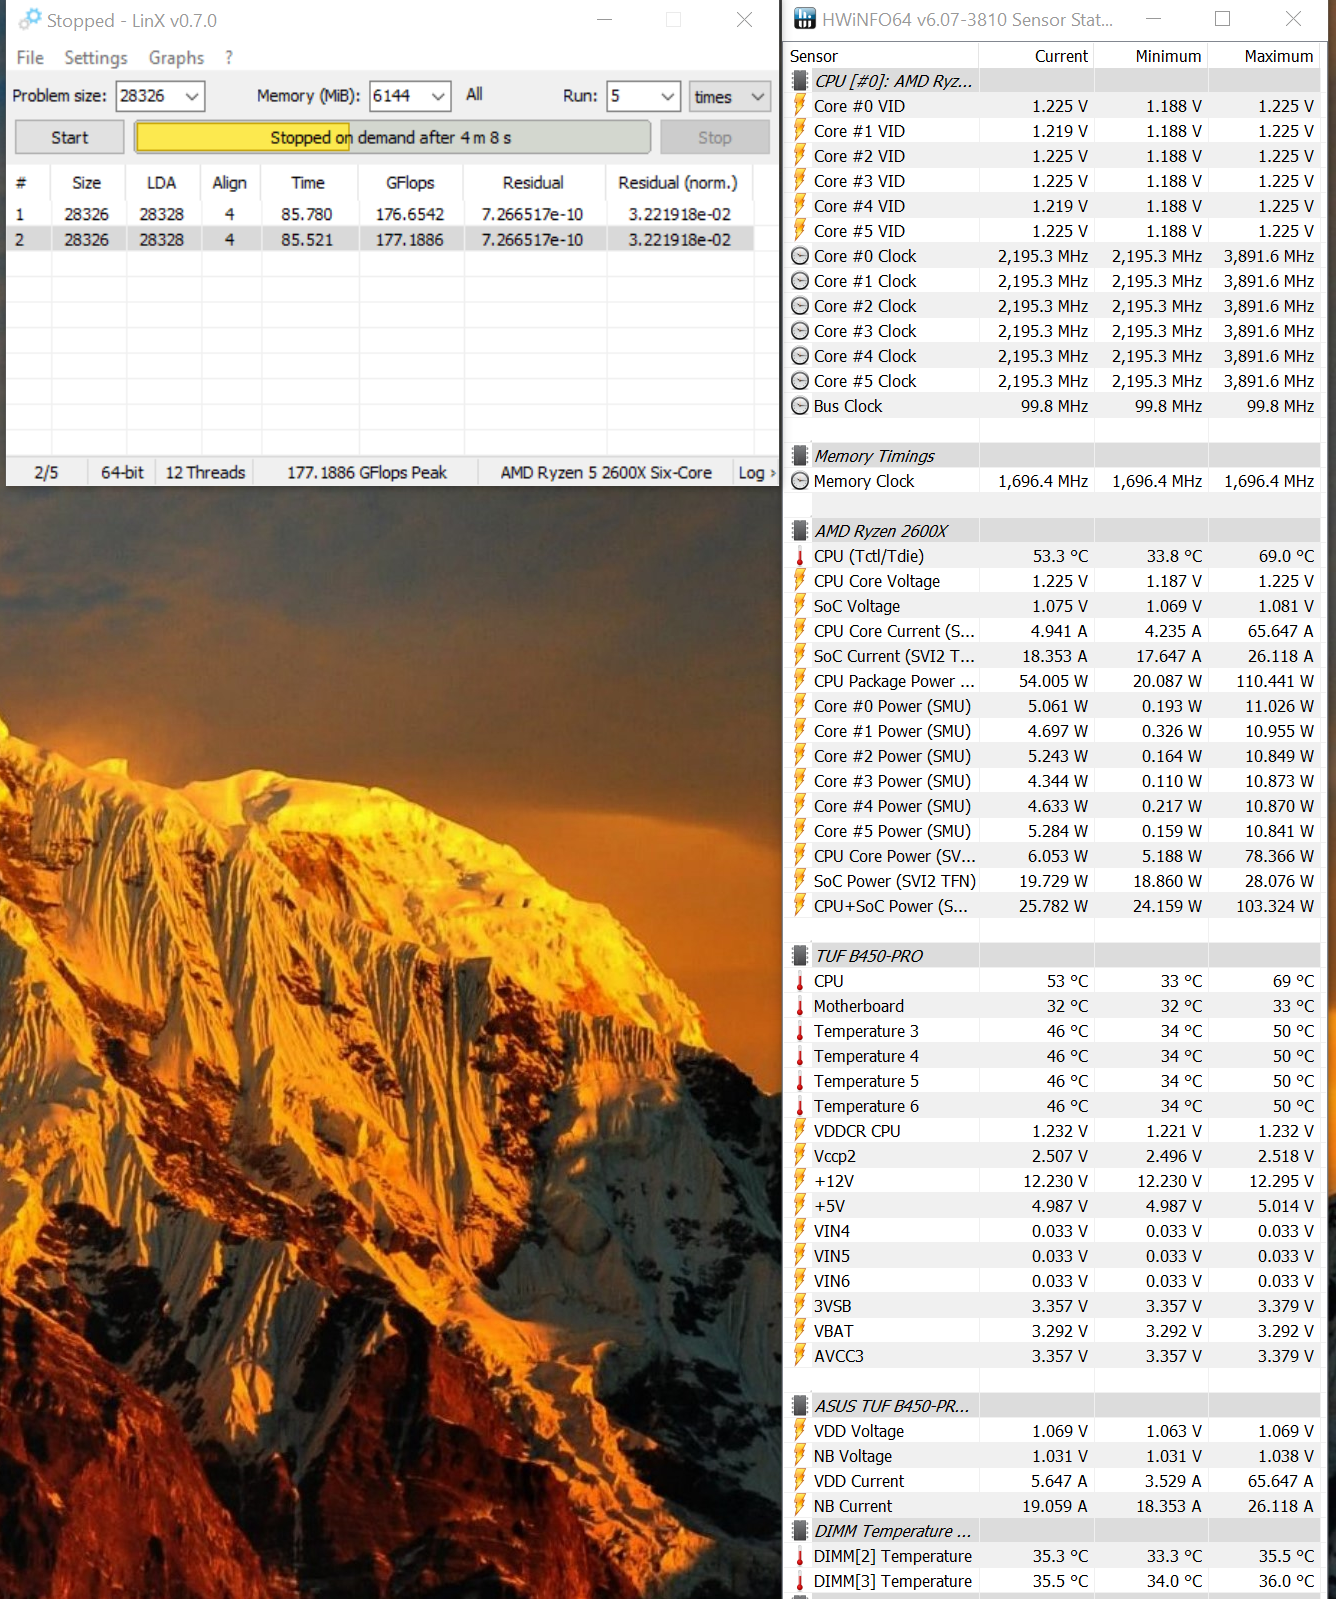Open the File menu in LinX
Image resolution: width=1336 pixels, height=1599 pixels.
tap(30, 58)
